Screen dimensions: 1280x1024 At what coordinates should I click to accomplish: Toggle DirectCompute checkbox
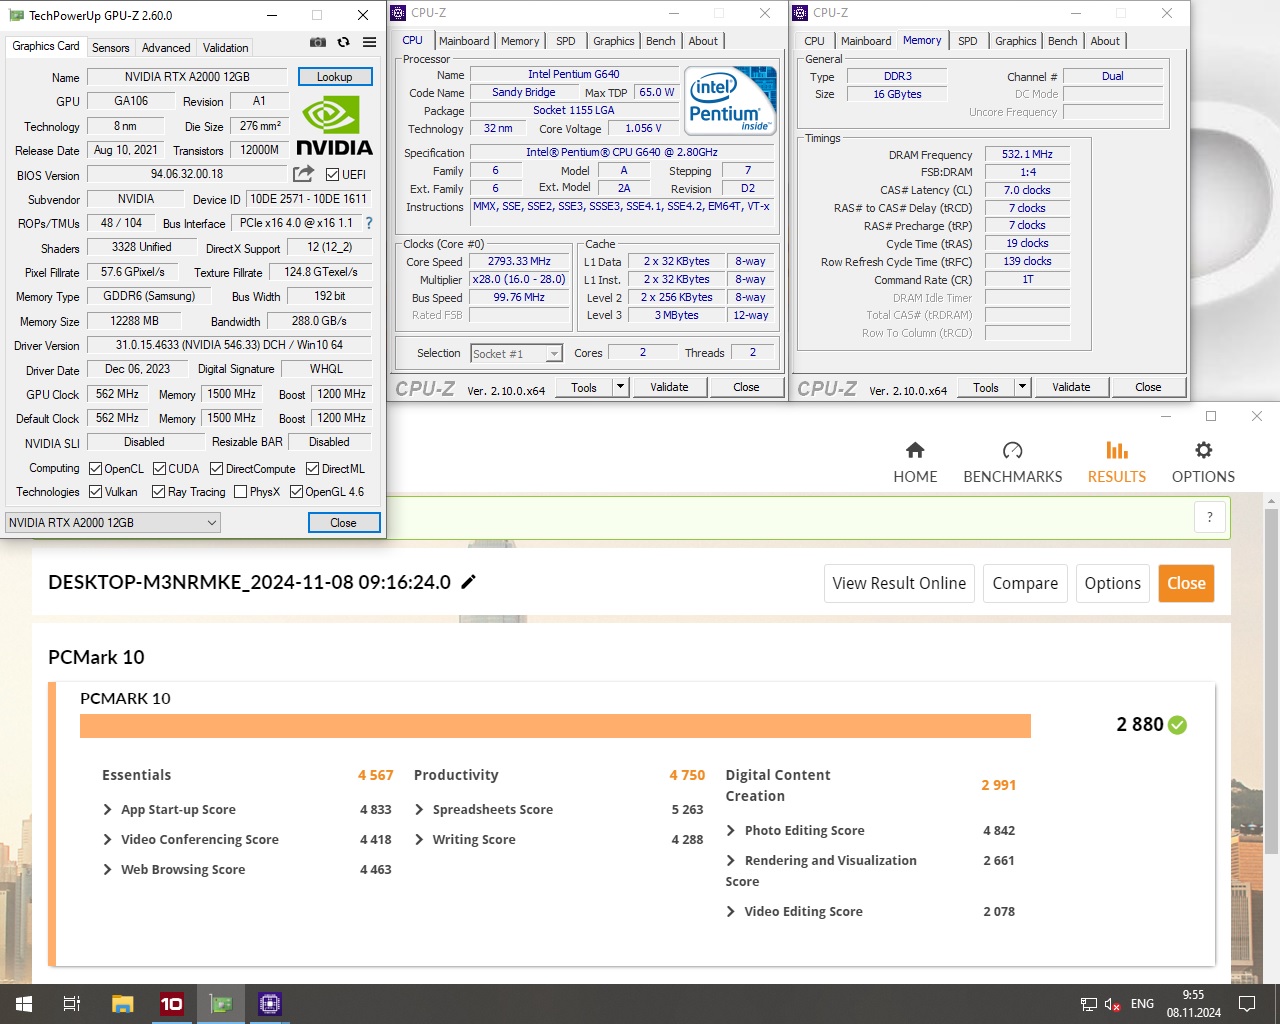point(216,468)
